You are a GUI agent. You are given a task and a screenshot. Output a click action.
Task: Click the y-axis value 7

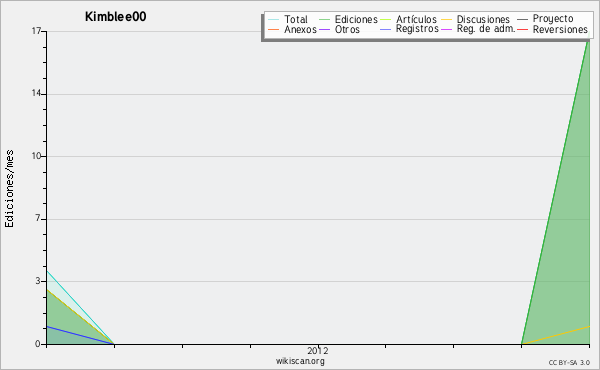(38, 218)
